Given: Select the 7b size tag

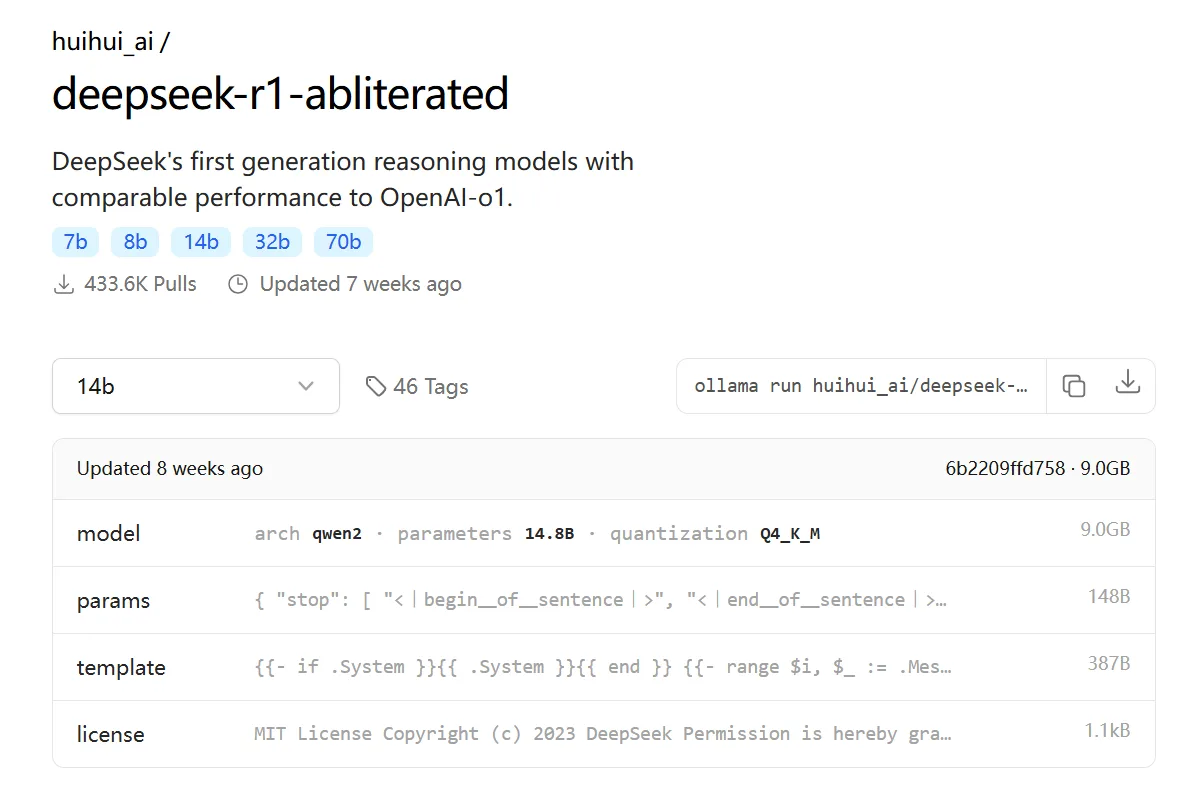Looking at the screenshot, I should coord(75,241).
